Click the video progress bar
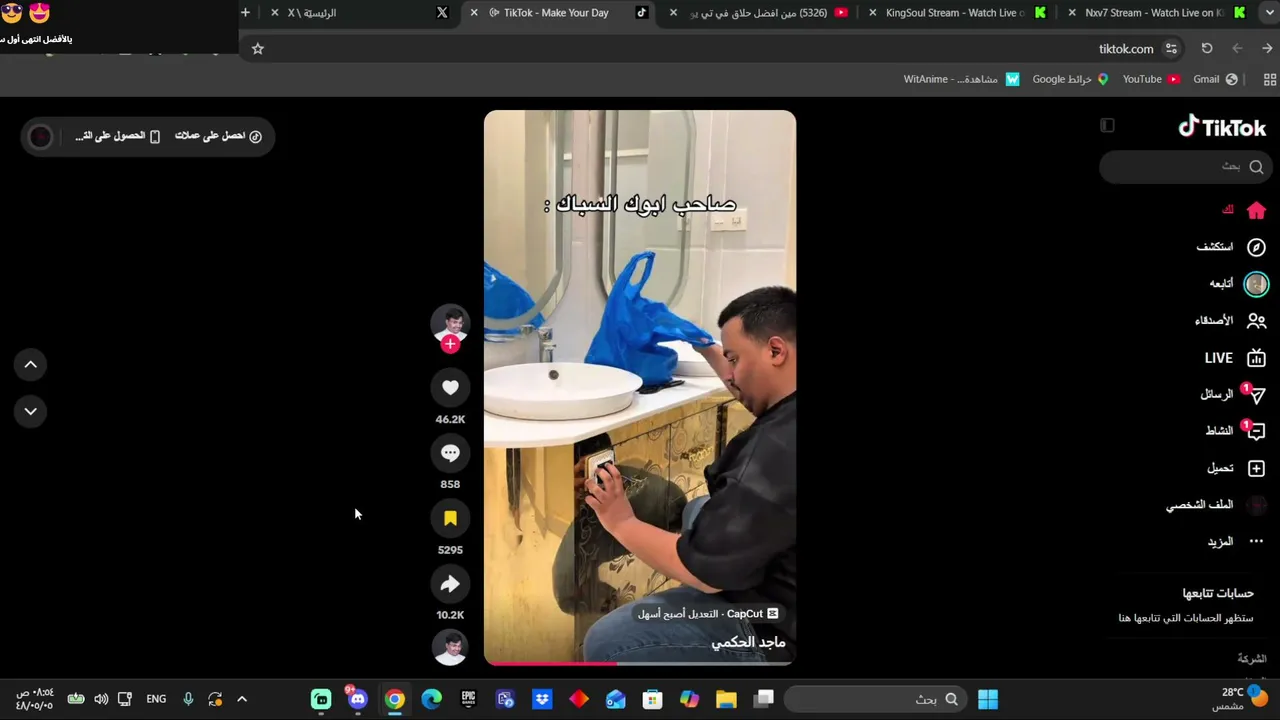The height and width of the screenshot is (720, 1280). (x=640, y=662)
